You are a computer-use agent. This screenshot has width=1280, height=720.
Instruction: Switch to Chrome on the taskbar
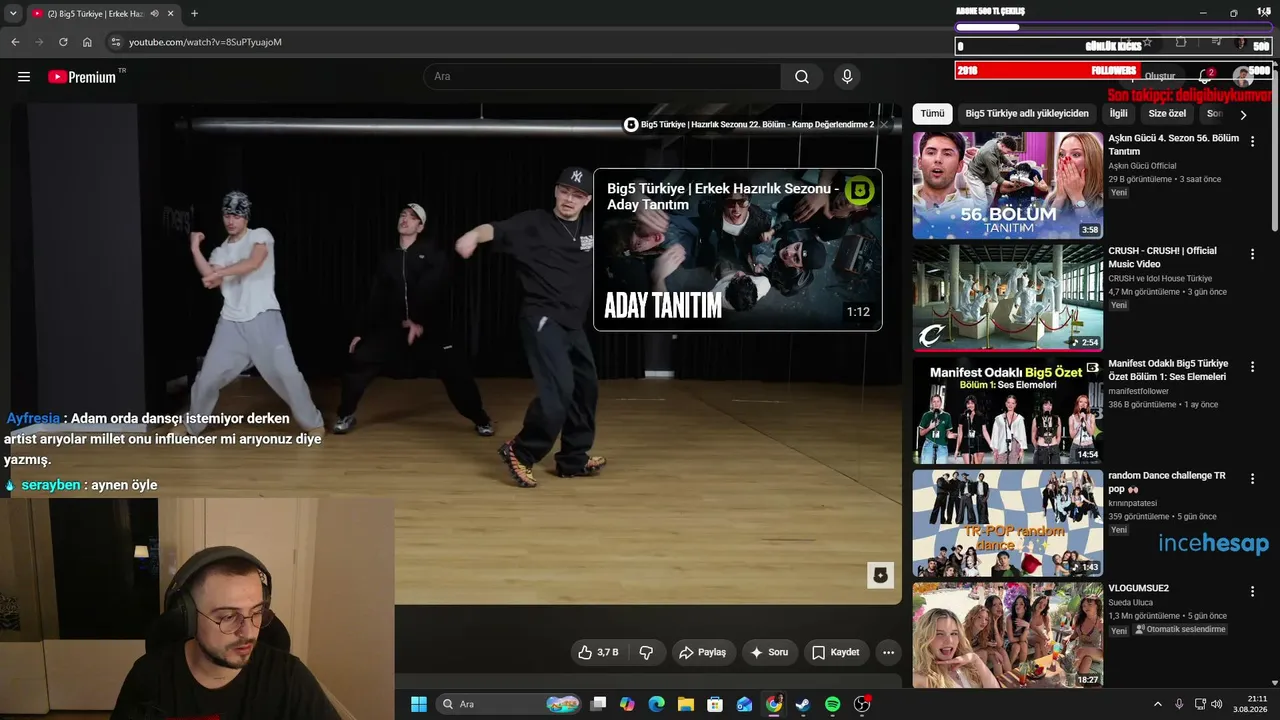point(774,704)
